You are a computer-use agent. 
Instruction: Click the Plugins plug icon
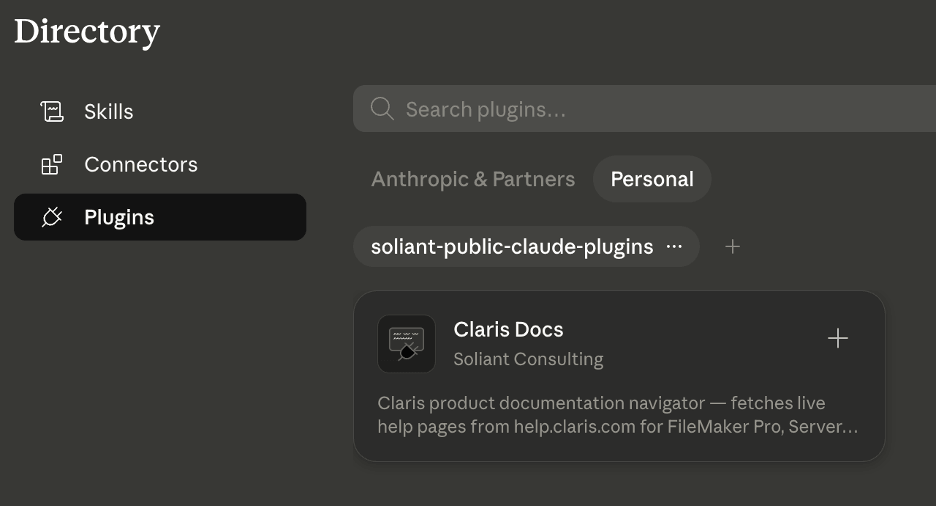(52, 217)
